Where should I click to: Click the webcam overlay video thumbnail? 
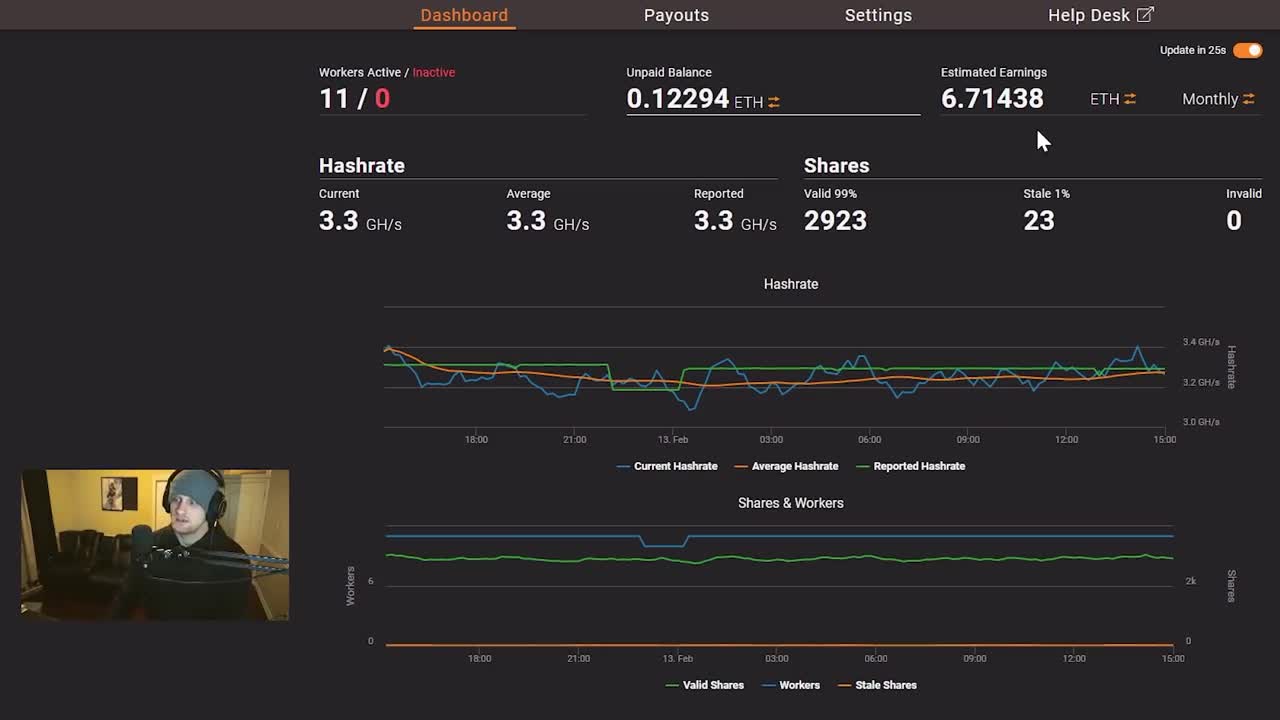[x=155, y=545]
